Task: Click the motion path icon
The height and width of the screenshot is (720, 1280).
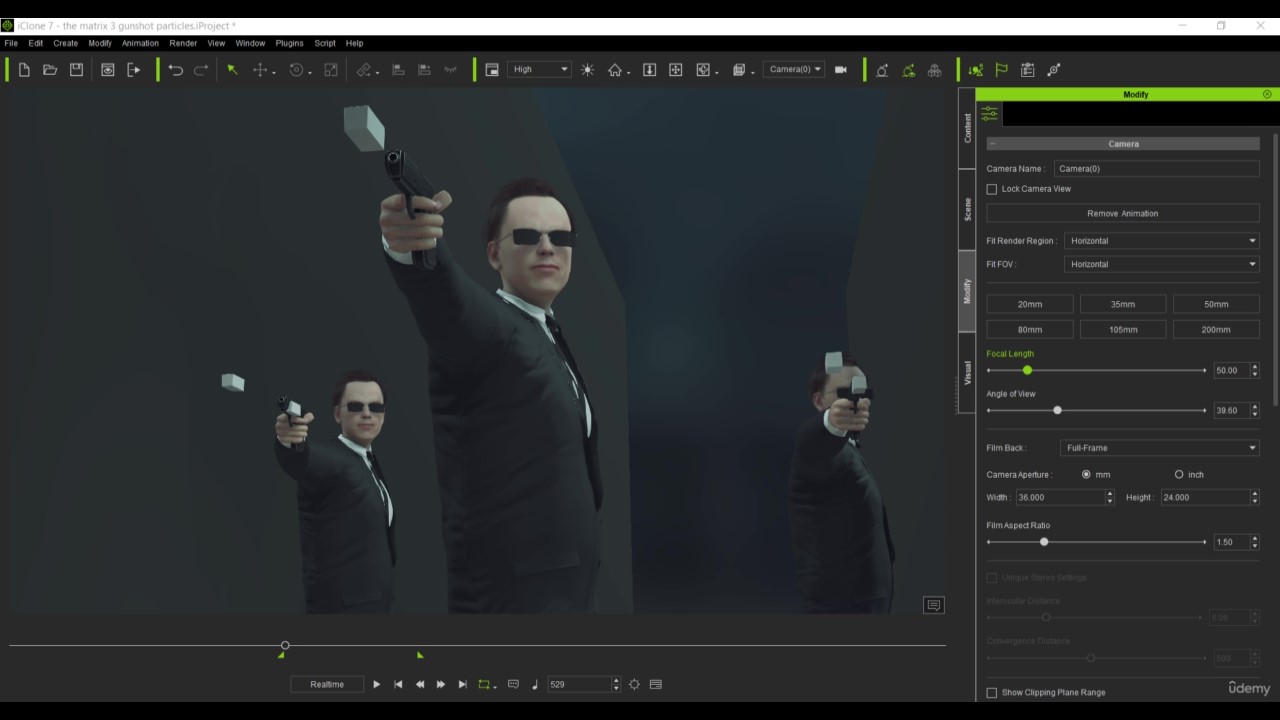Action: pyautogui.click(x=1053, y=70)
